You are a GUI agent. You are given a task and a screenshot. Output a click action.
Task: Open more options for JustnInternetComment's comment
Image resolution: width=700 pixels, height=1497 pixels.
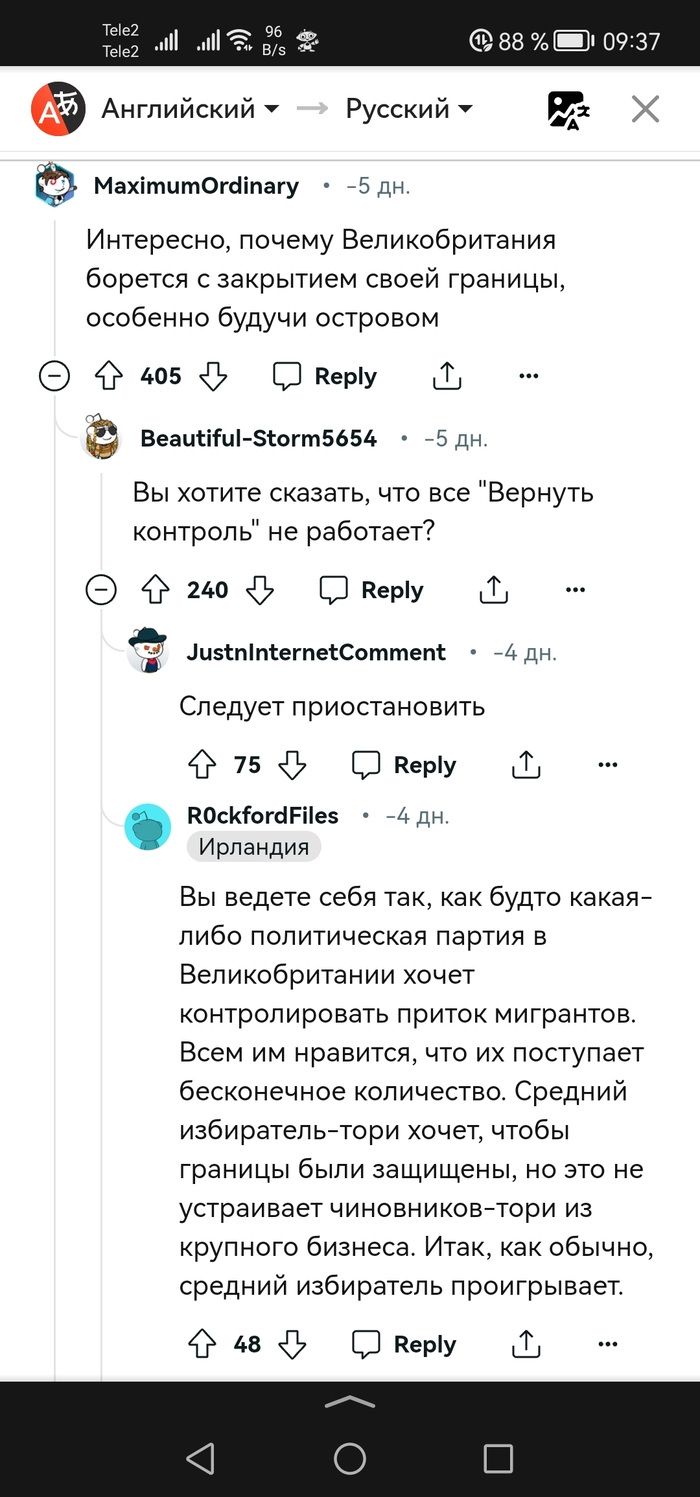(x=608, y=766)
